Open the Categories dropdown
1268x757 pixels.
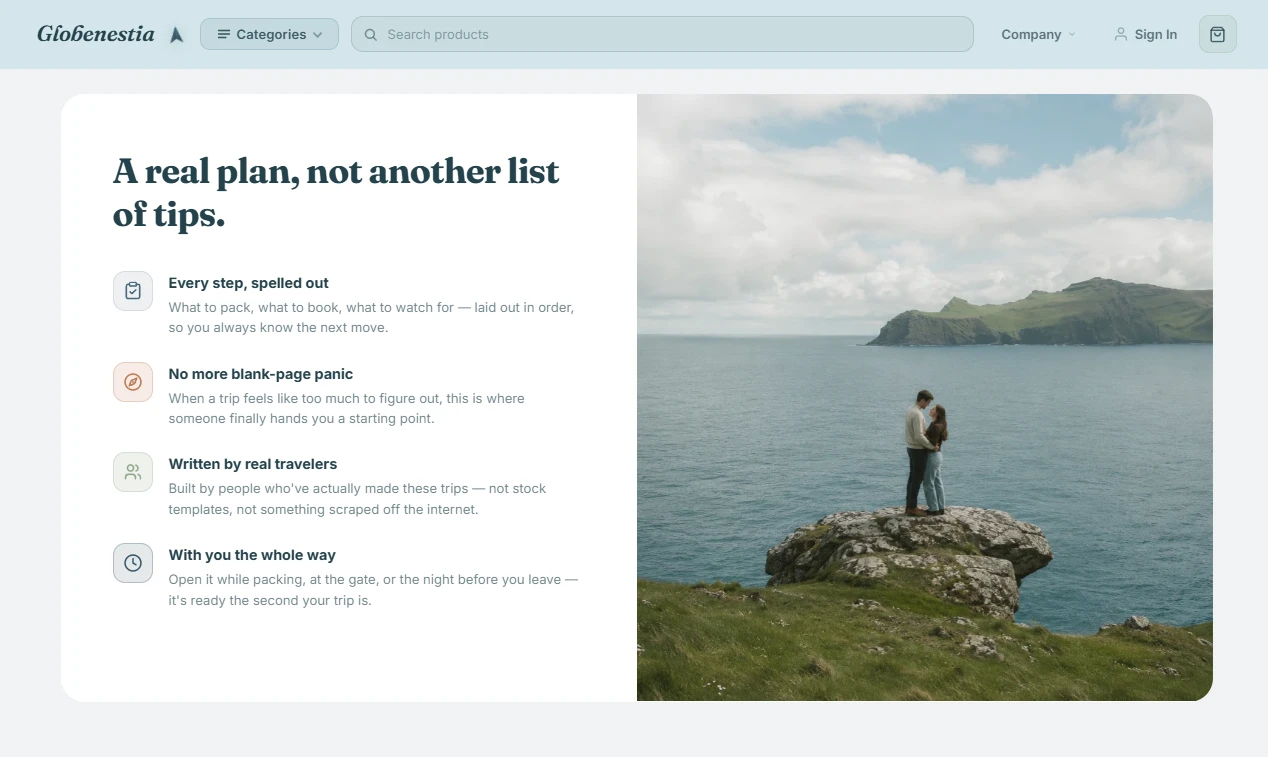pyautogui.click(x=269, y=34)
